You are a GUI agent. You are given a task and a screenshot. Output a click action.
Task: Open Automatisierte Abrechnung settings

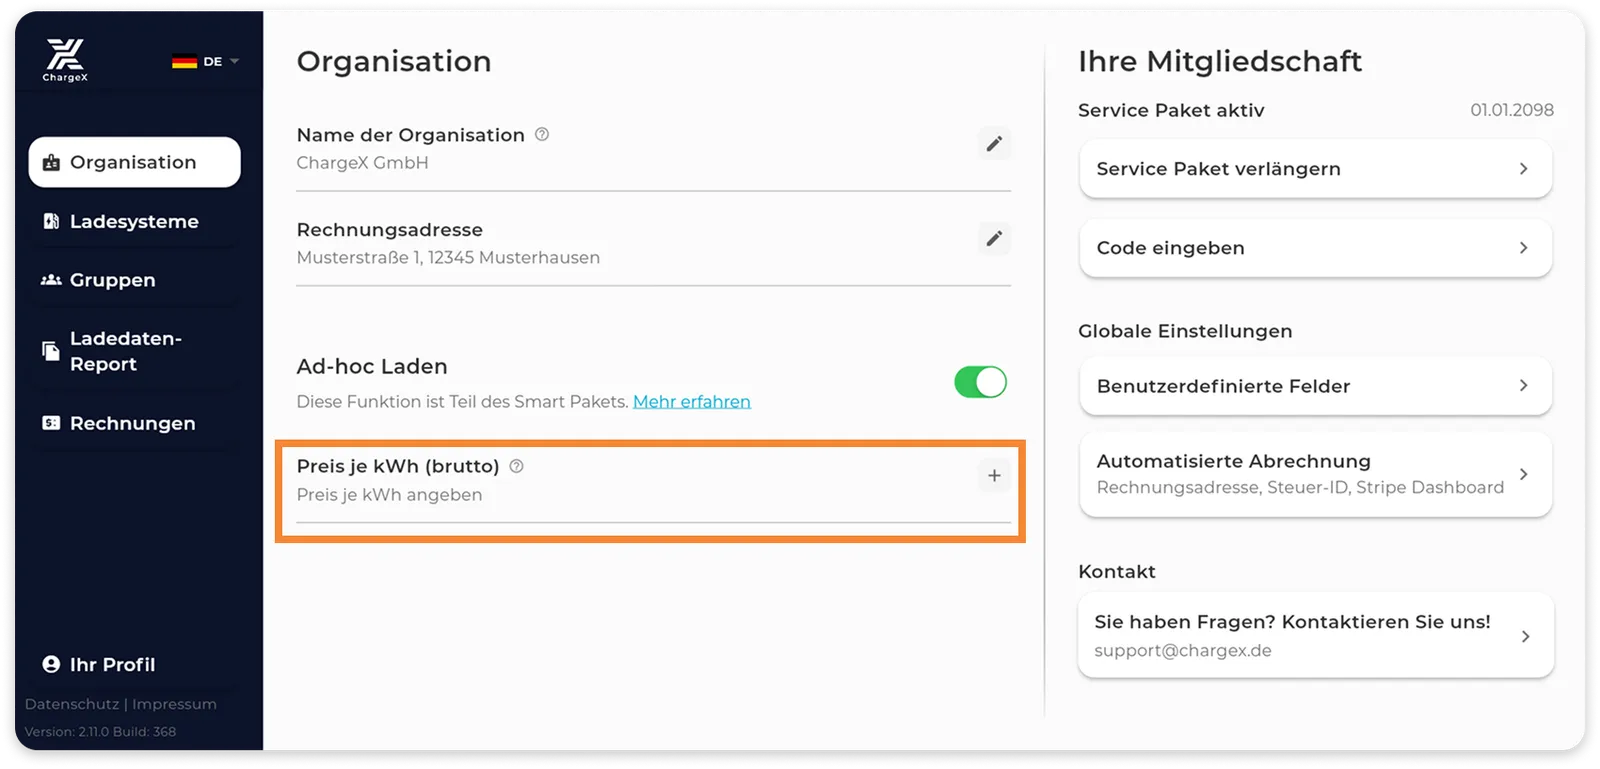tap(1315, 474)
